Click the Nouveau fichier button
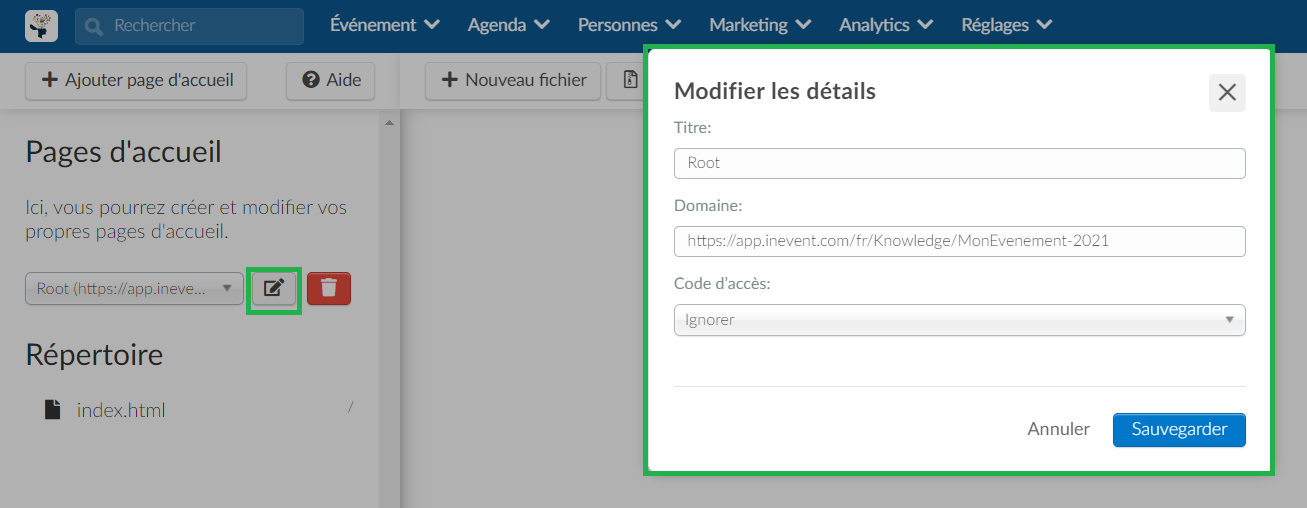Viewport: 1307px width, 508px height. click(513, 80)
